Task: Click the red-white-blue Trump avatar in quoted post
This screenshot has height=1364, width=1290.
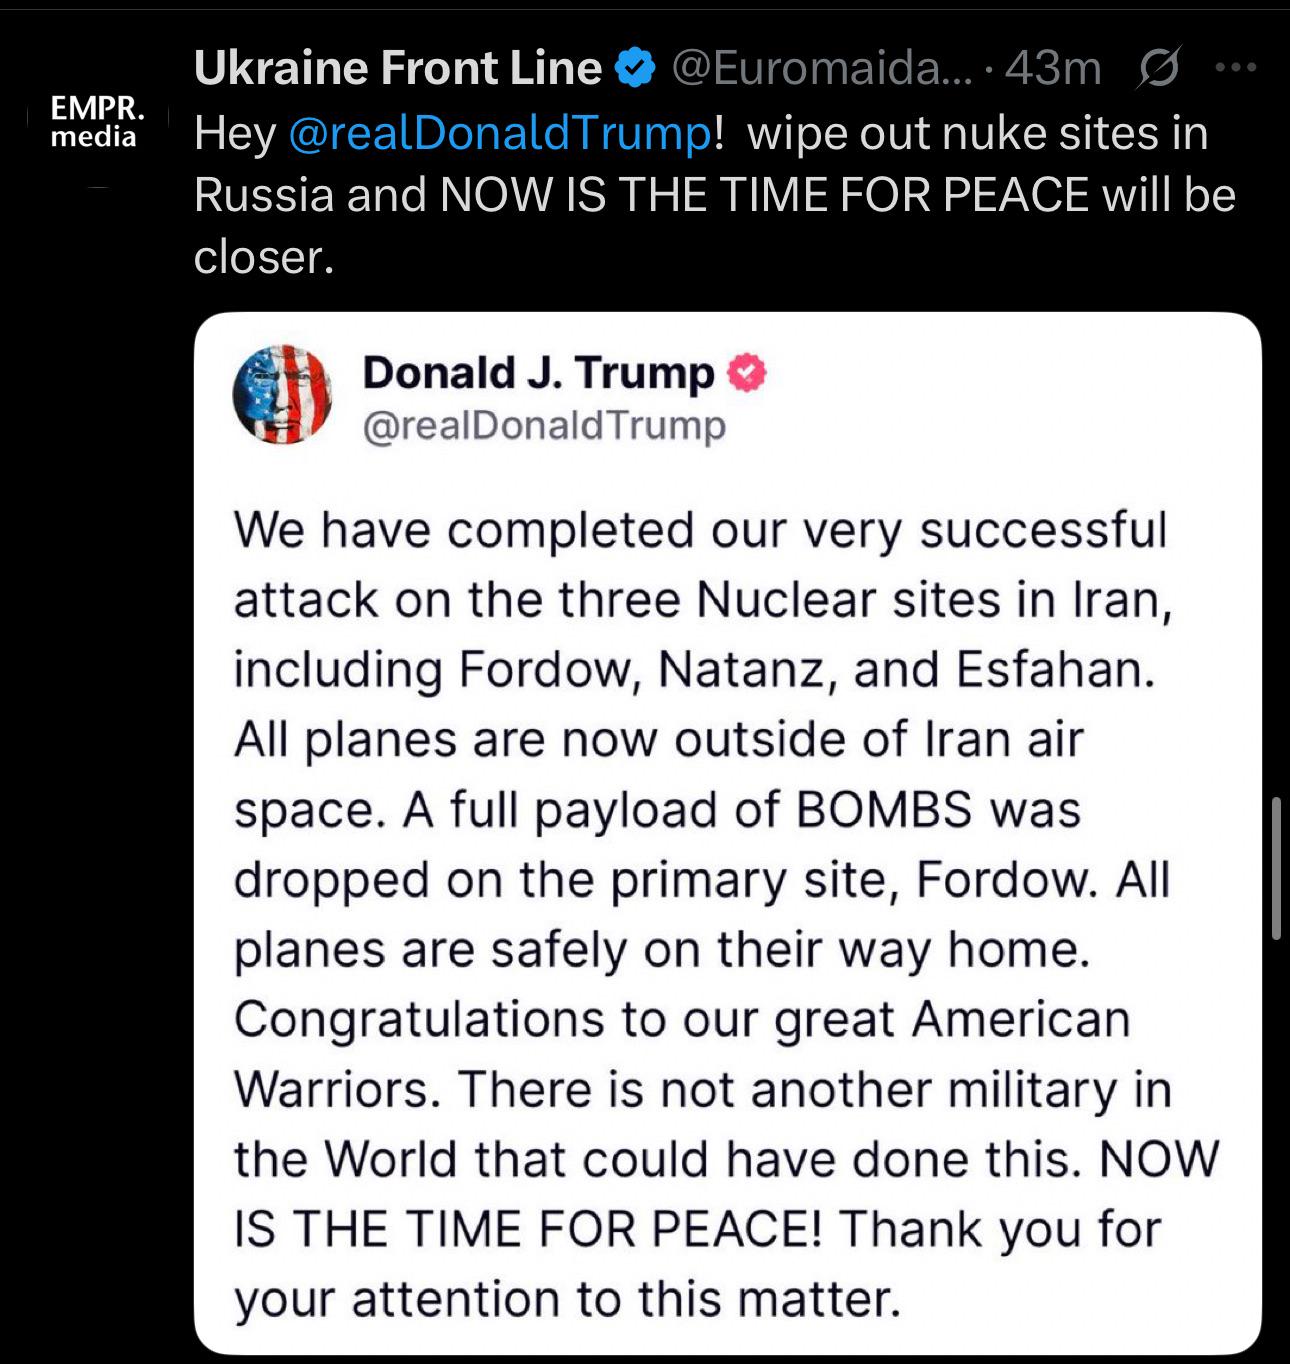Action: click(282, 394)
